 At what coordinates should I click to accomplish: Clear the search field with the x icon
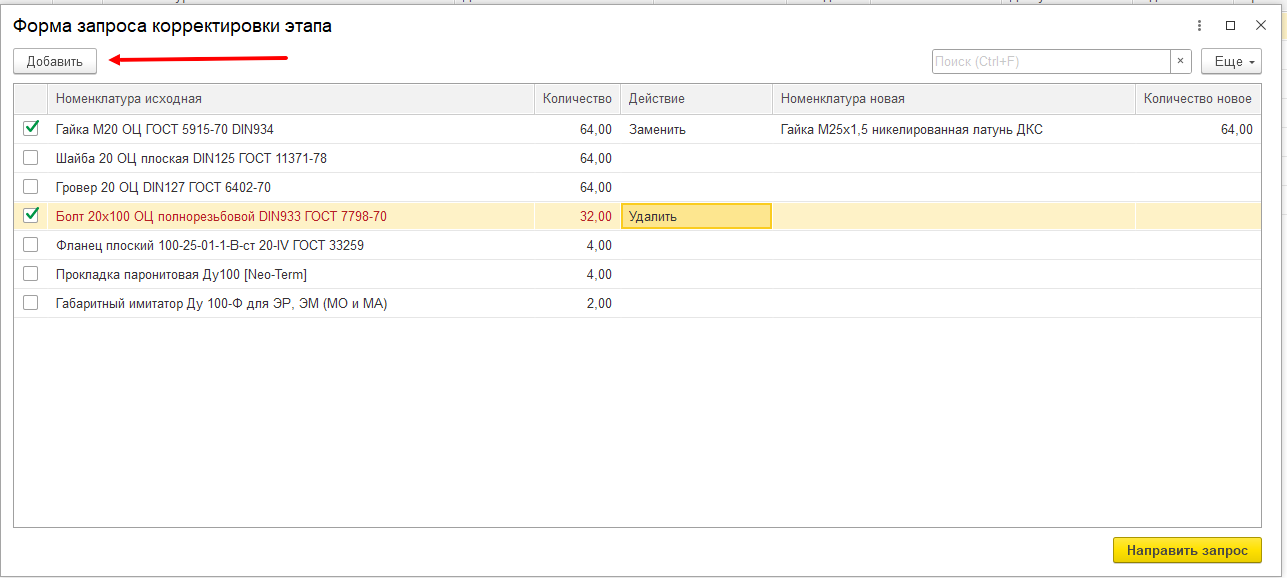click(1181, 61)
